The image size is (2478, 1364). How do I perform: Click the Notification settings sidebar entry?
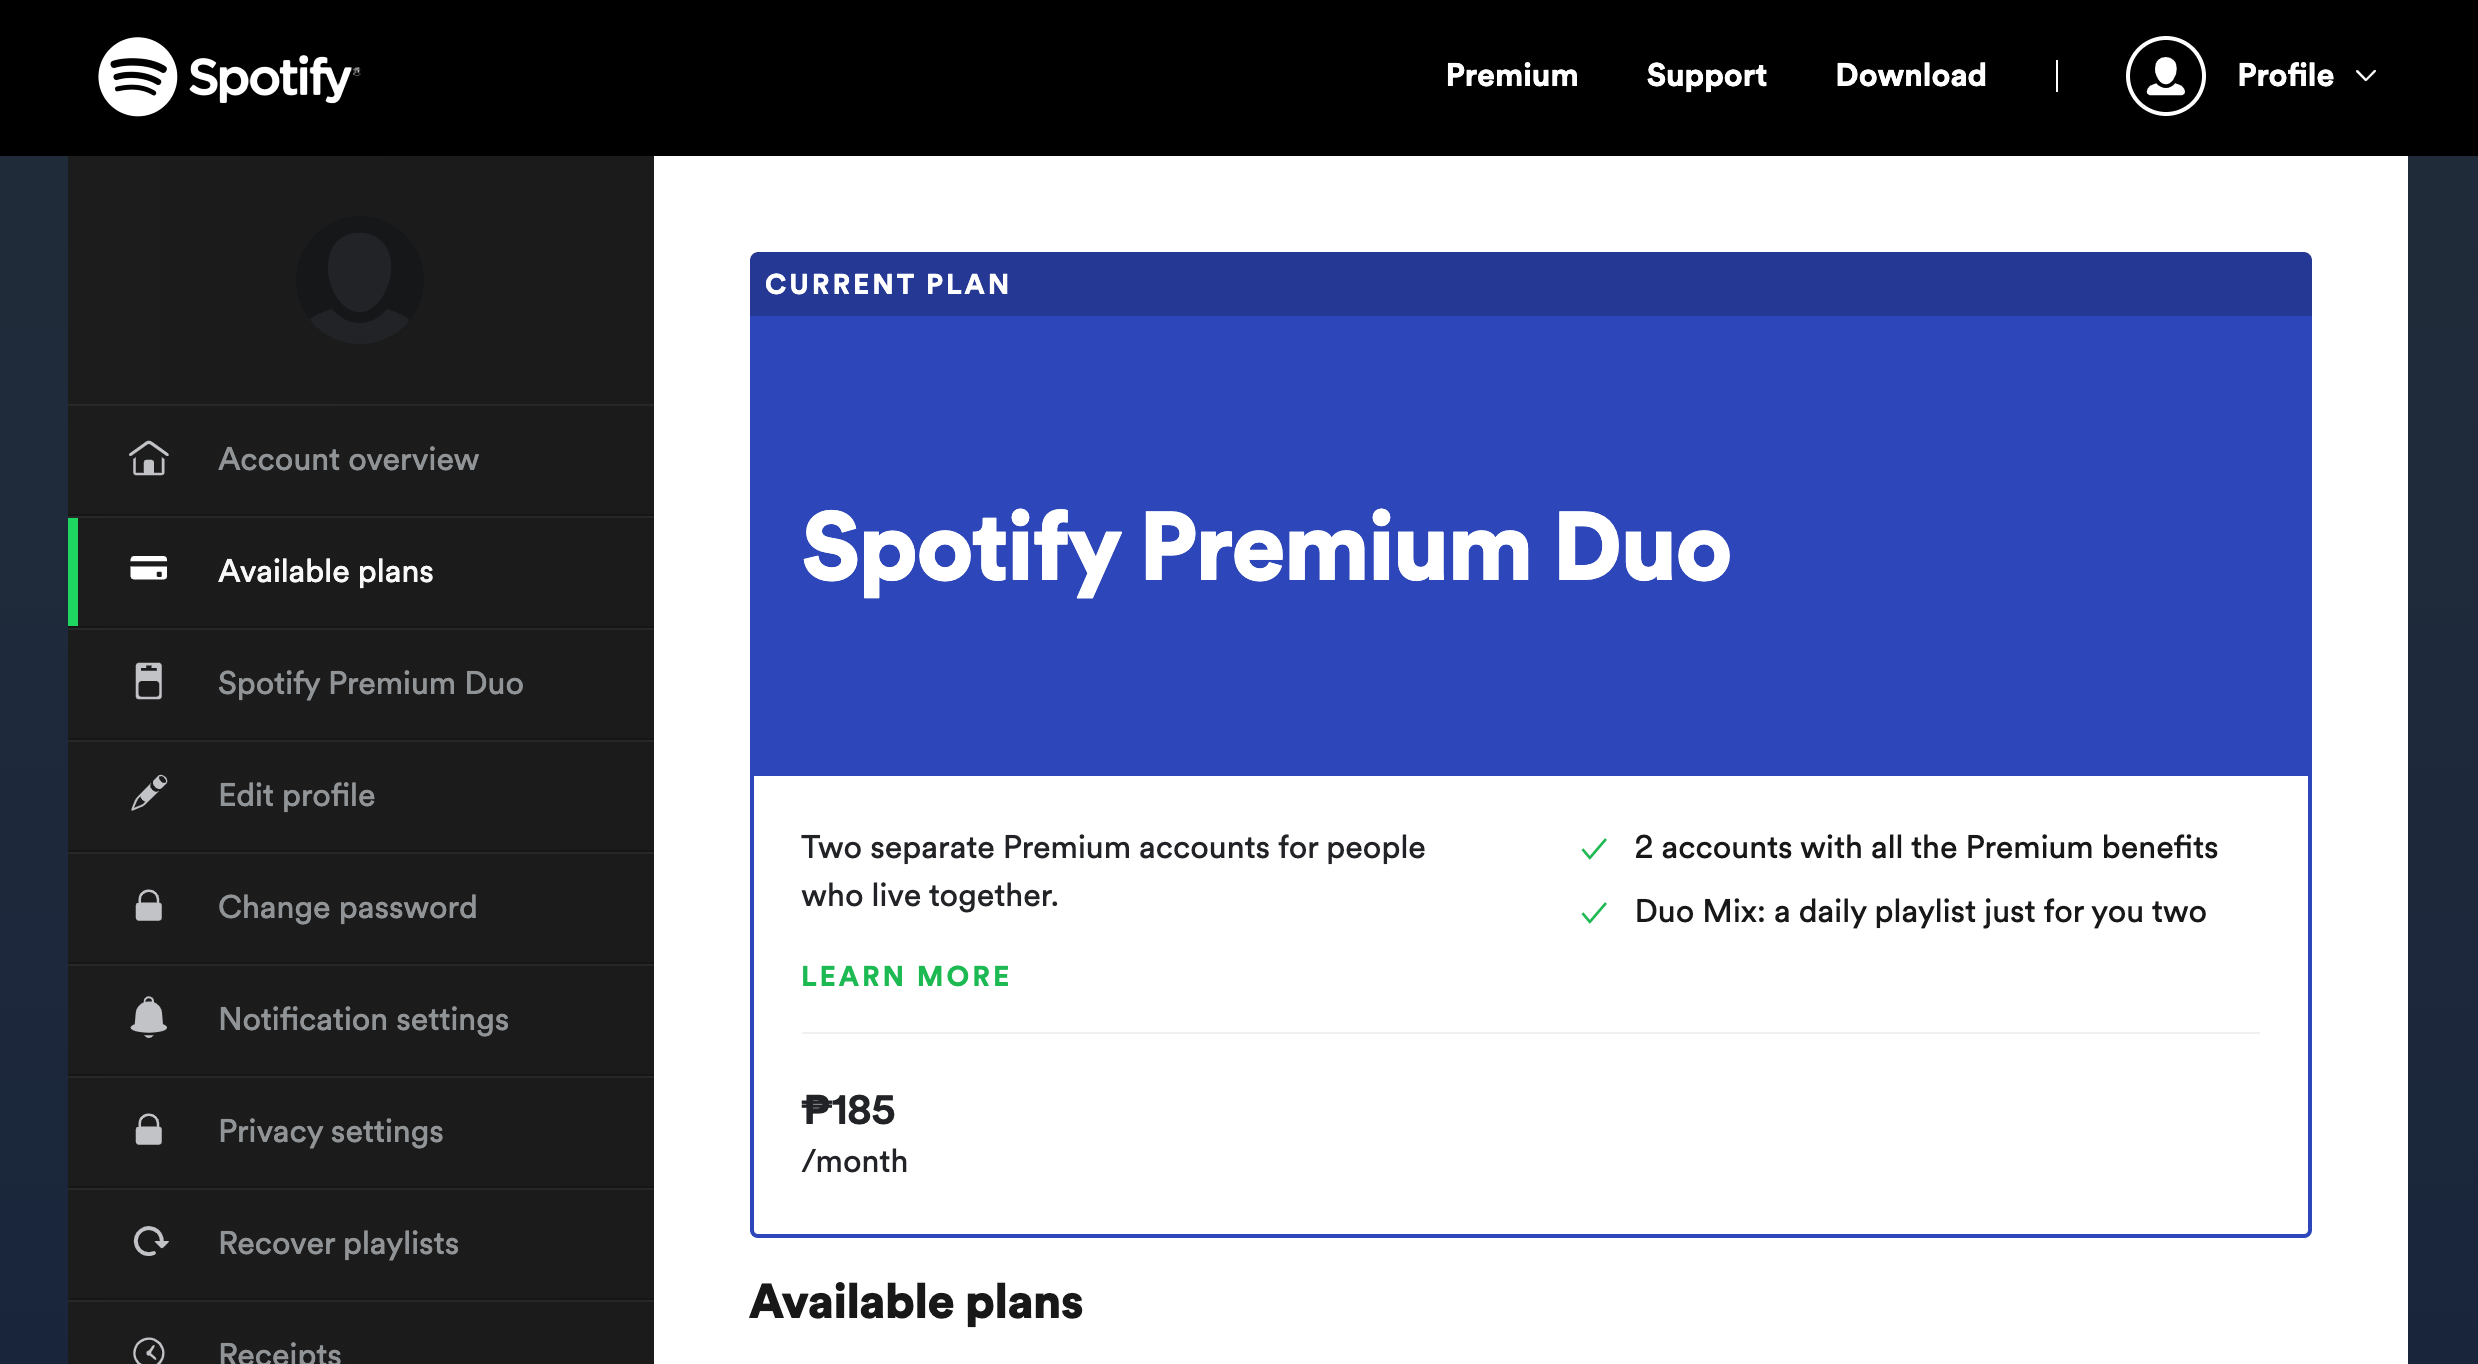(x=363, y=1018)
